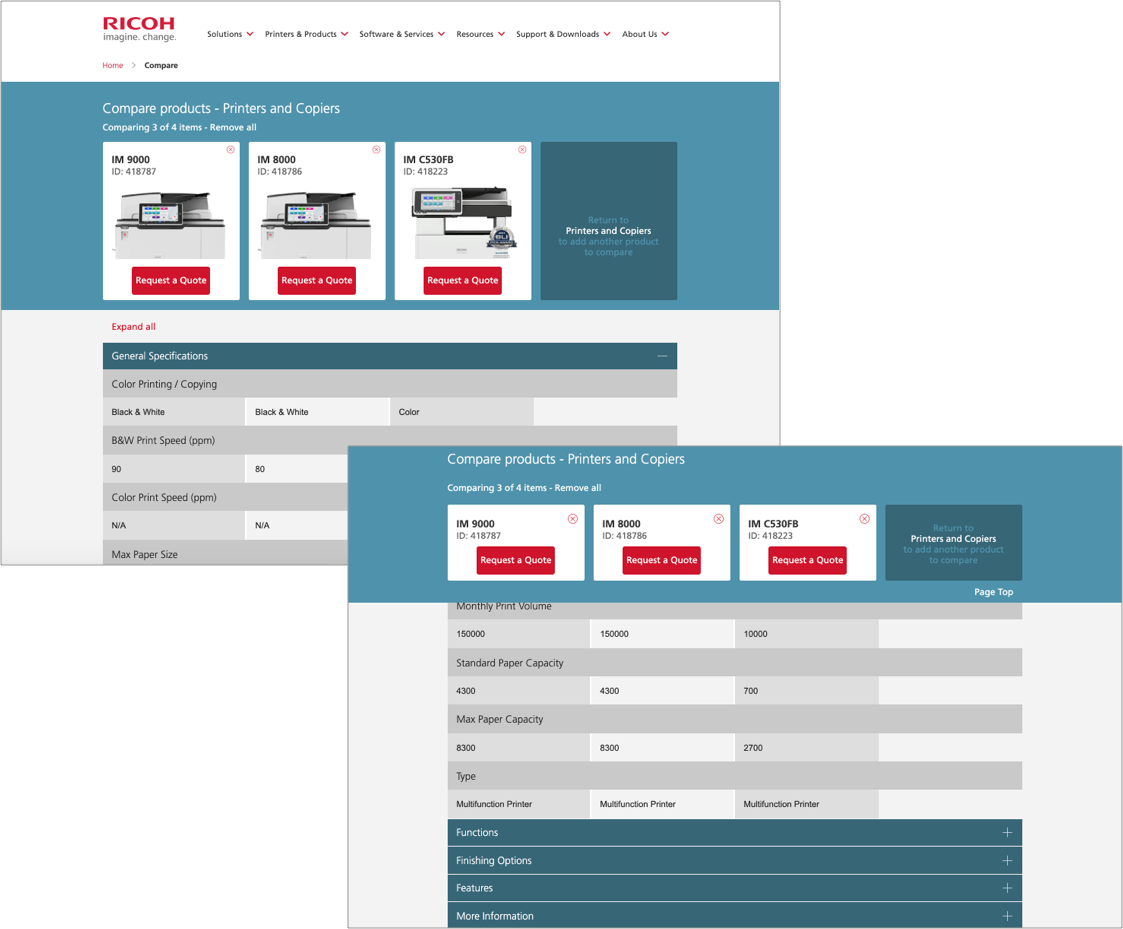Request a Quote for IM C530FB top card

[x=463, y=280]
